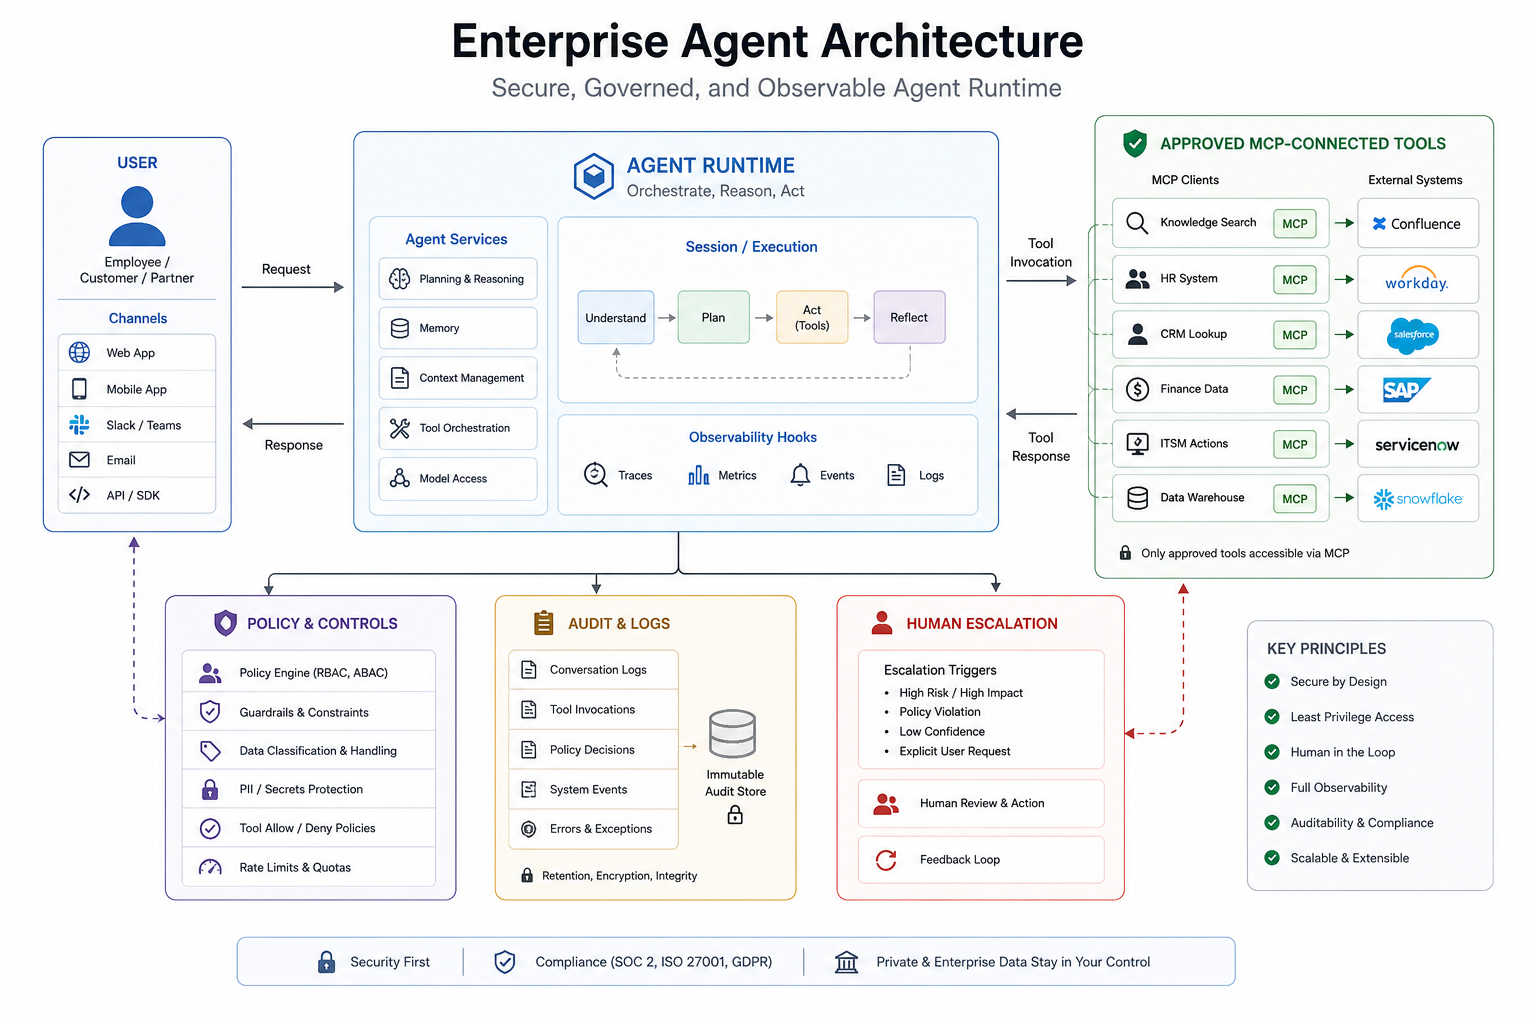This screenshot has height=1024, width=1536.
Task: Click the Reflect step box
Action: (x=909, y=317)
